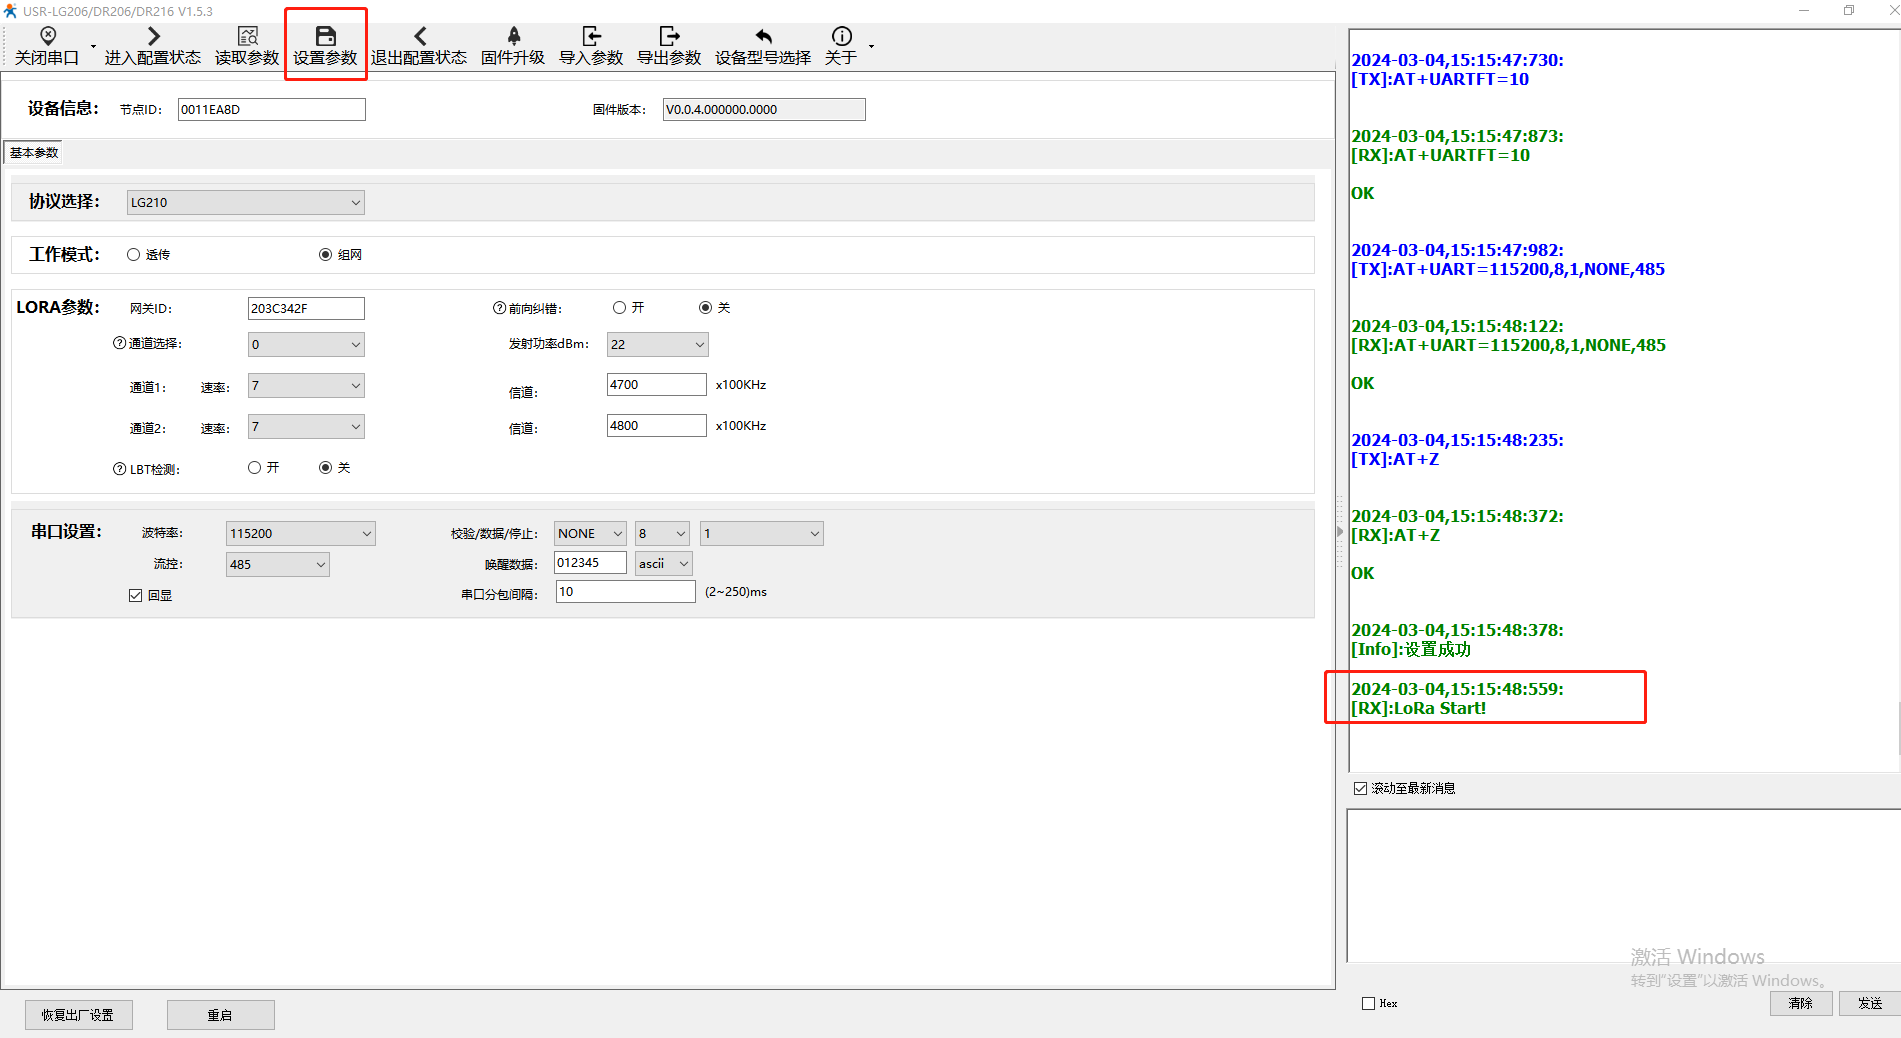Viewport: 1901px width, 1038px height.
Task: Click 恢复出厂设置 factory reset button
Action: click(x=78, y=1015)
